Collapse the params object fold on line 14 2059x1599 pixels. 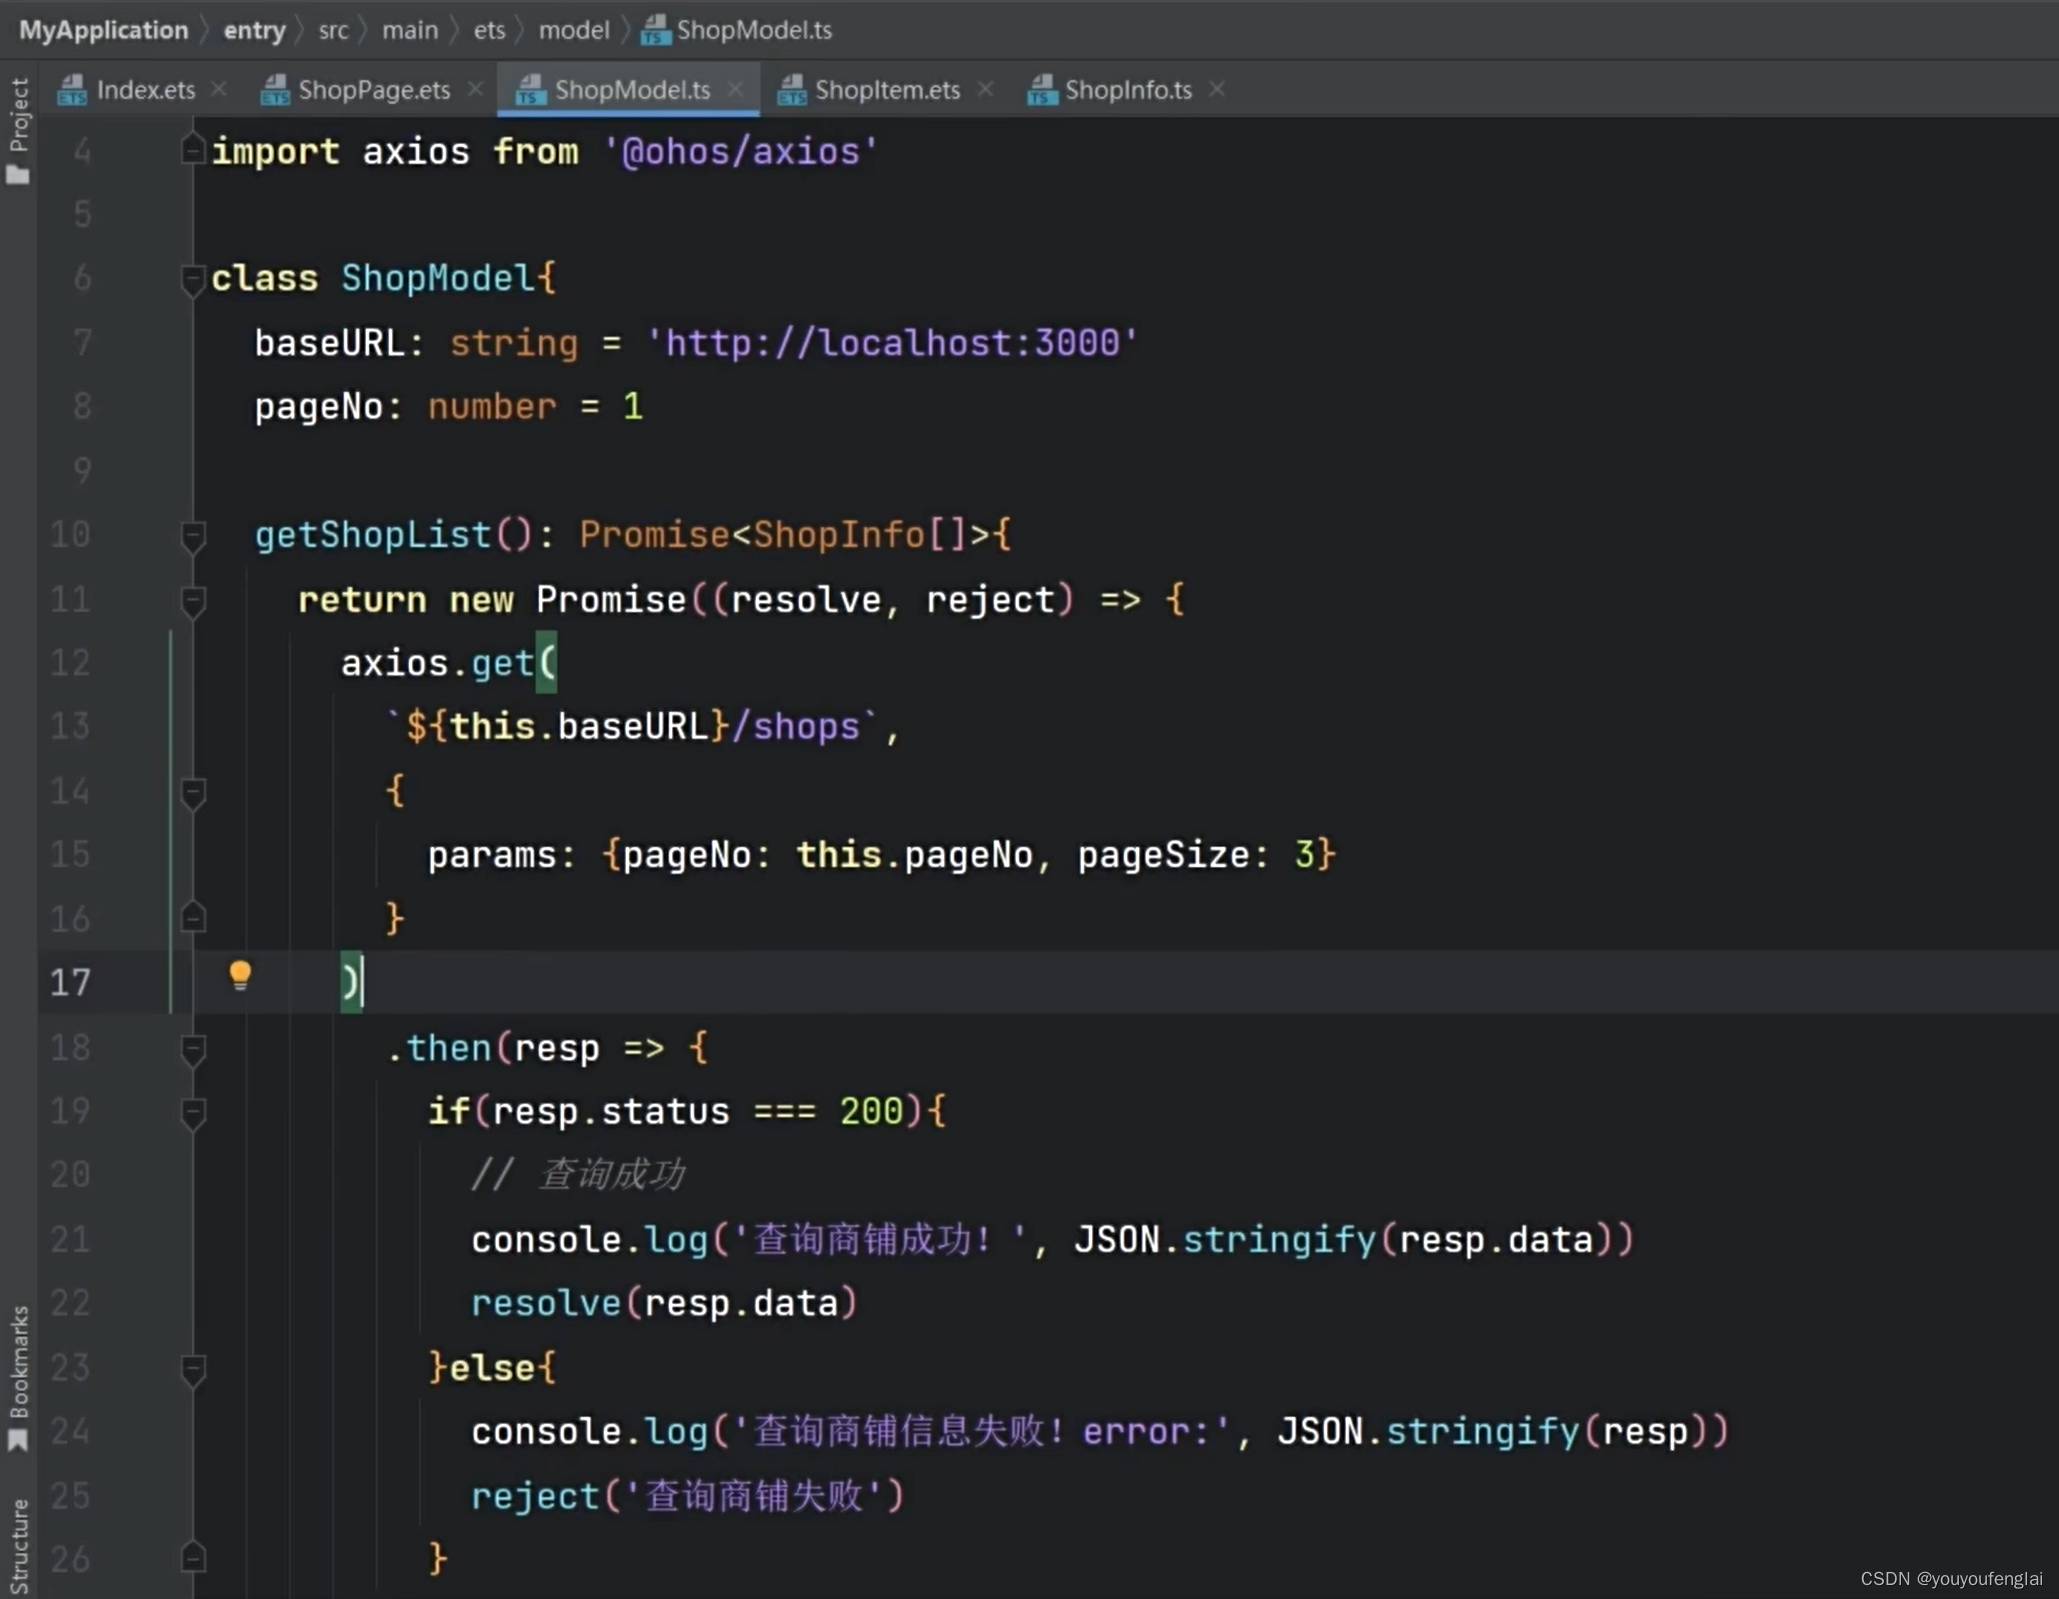coord(193,794)
